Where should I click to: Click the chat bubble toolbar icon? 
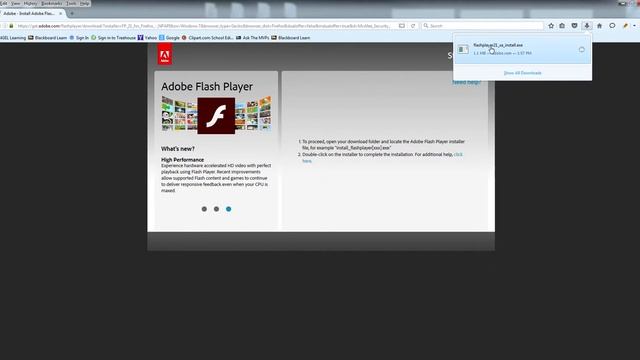tap(612, 26)
